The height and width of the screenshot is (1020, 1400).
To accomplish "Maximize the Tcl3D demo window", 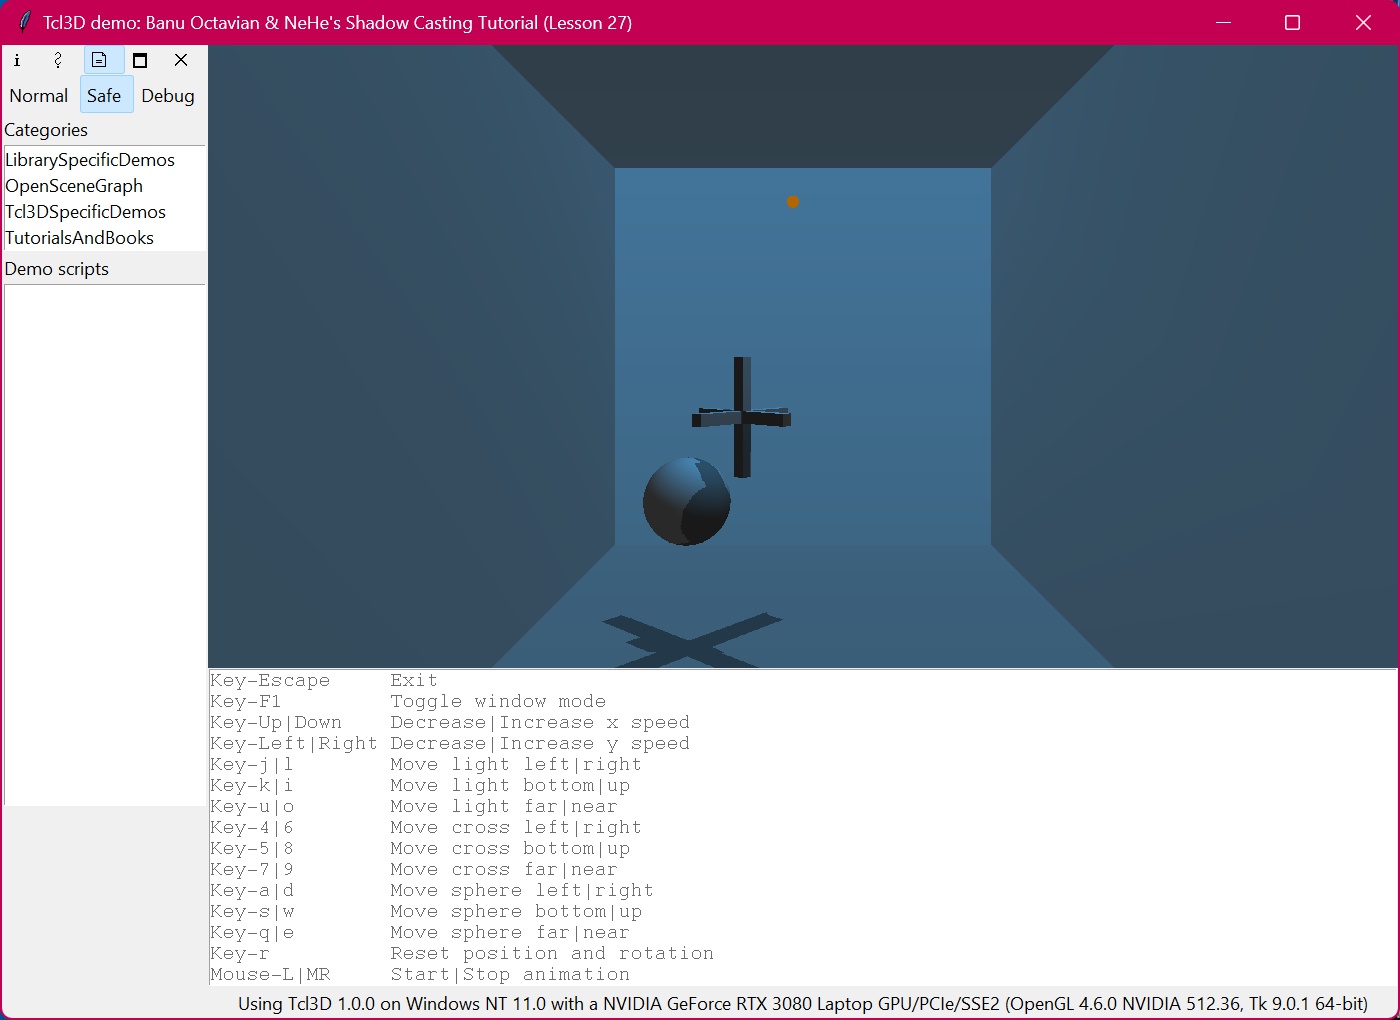I will [1292, 22].
